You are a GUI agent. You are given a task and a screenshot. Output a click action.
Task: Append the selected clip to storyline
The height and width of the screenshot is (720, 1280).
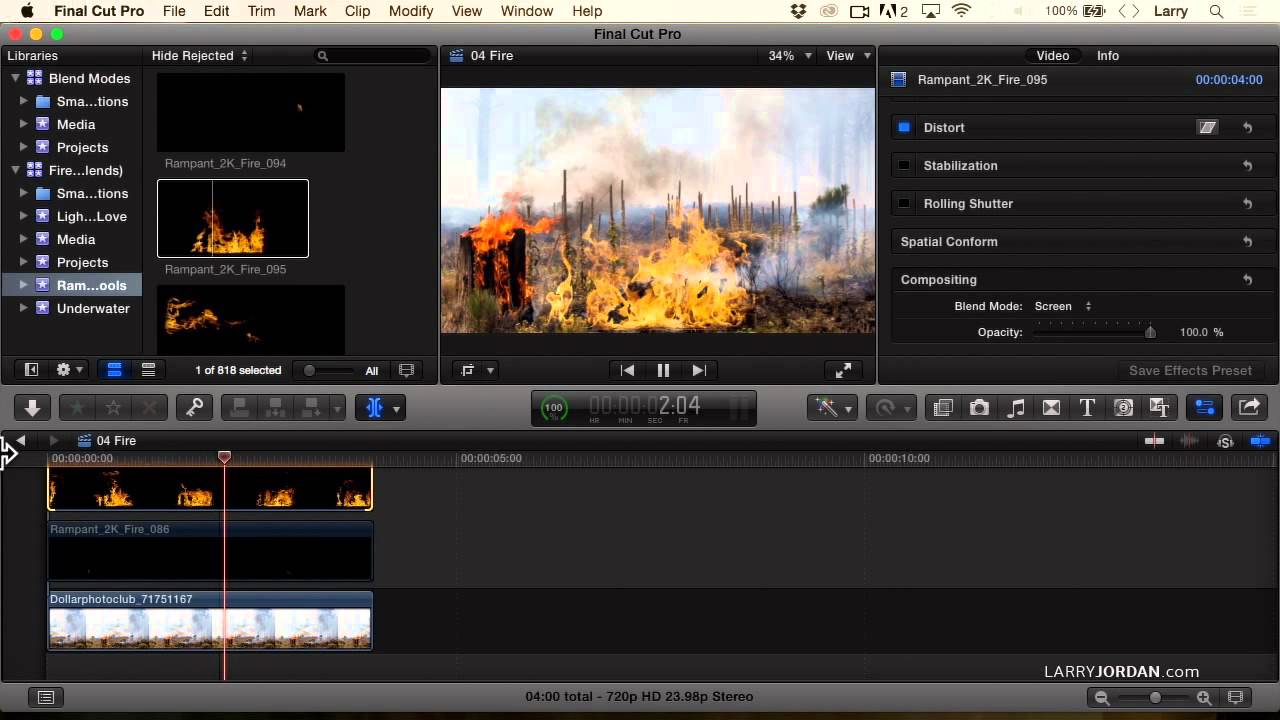tap(311, 407)
